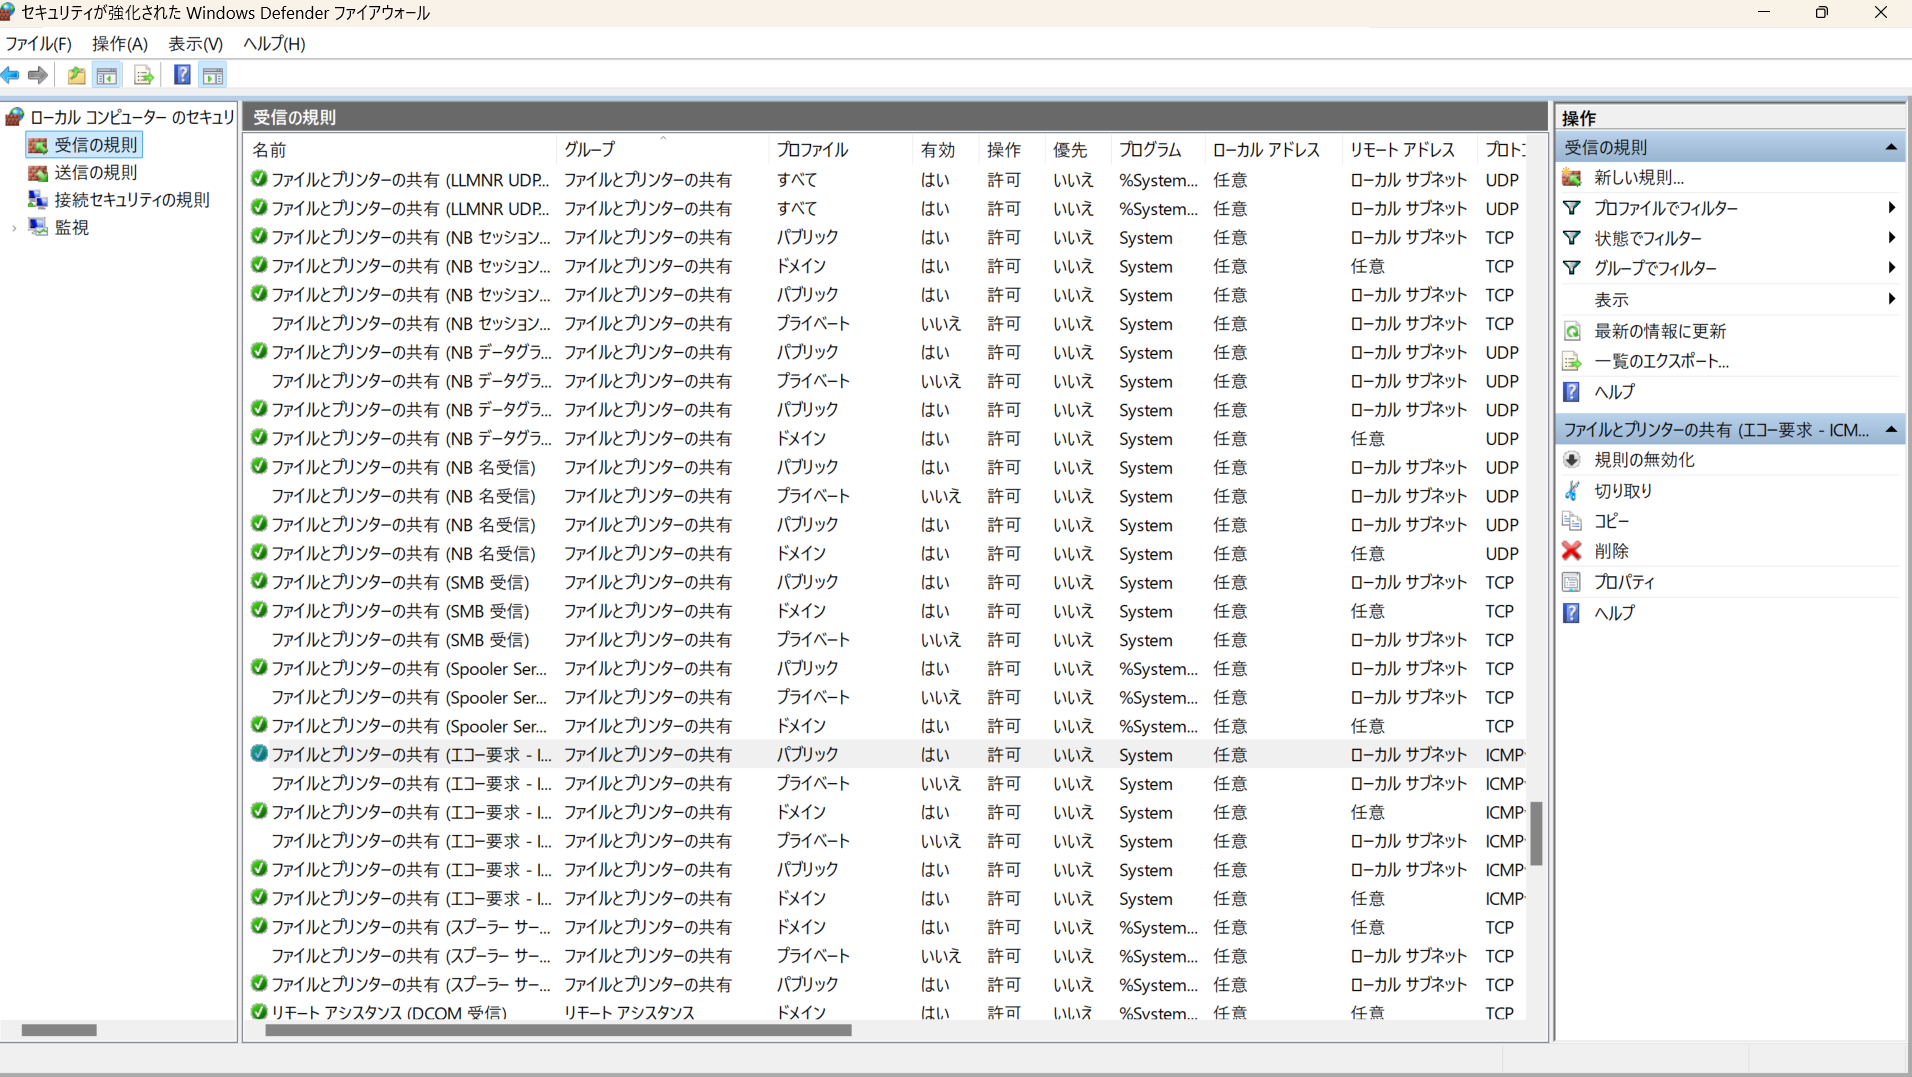Image resolution: width=1912 pixels, height=1077 pixels.
Task: Expand the 監視 node arrow
Action: tap(14, 228)
